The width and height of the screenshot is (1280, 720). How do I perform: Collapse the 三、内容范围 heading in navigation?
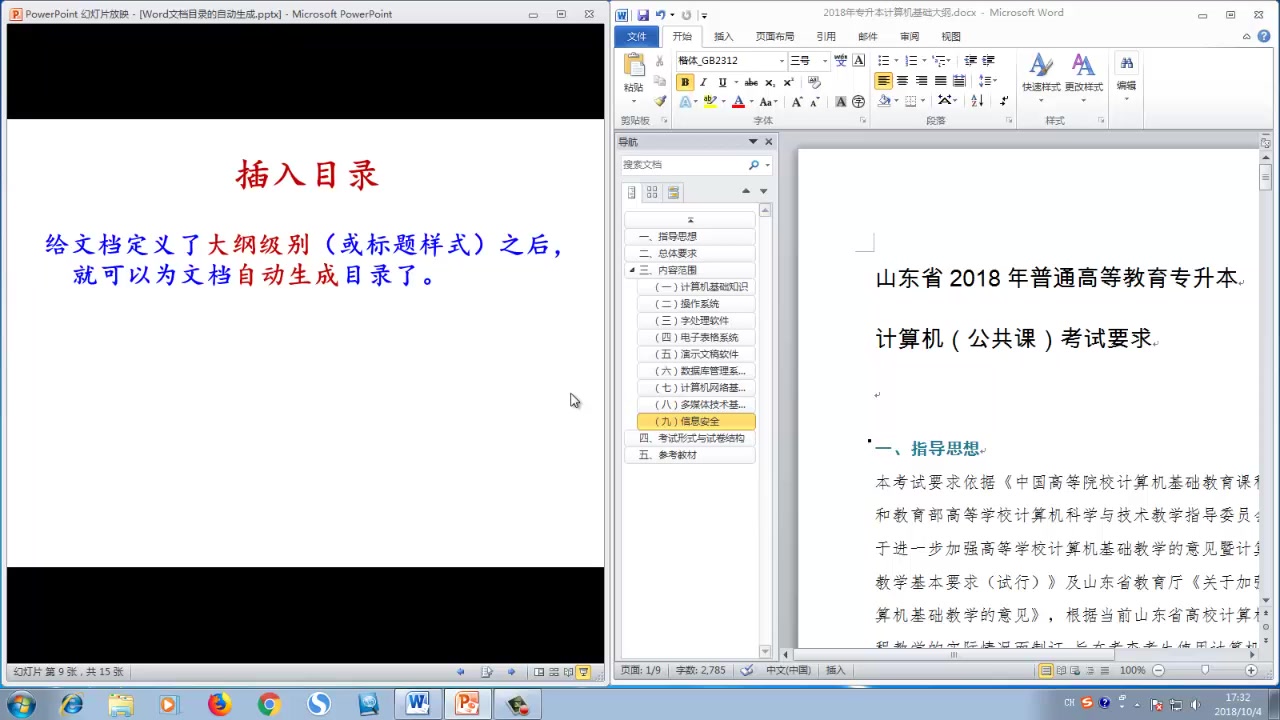pyautogui.click(x=632, y=270)
